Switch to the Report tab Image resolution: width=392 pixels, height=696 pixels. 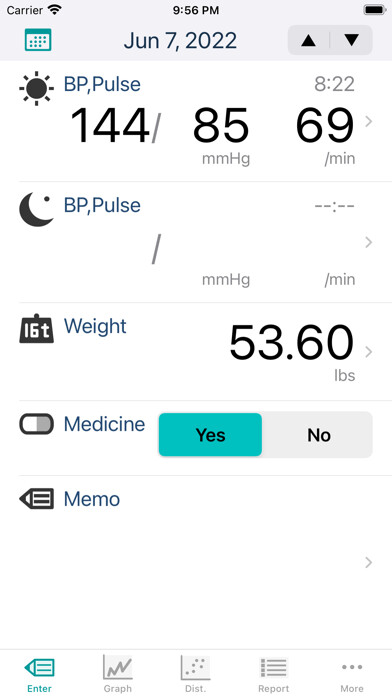(x=273, y=673)
